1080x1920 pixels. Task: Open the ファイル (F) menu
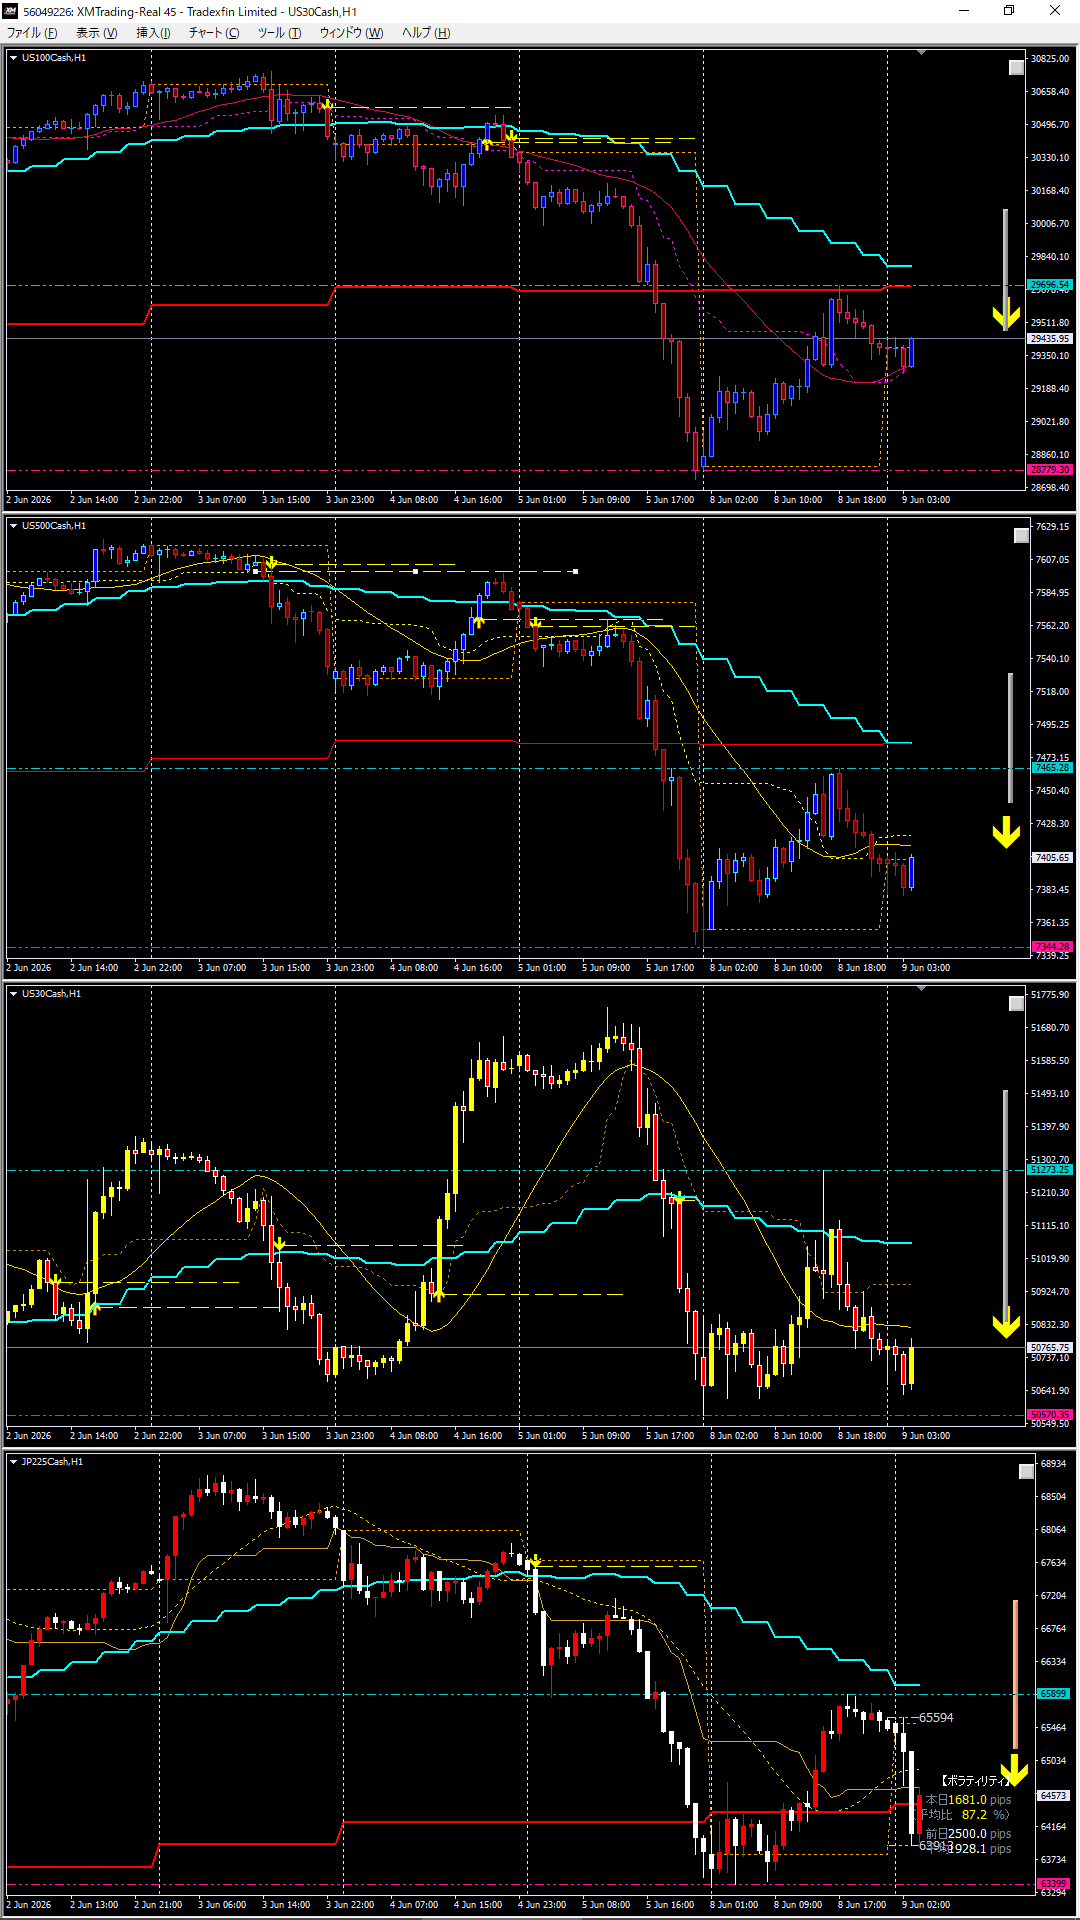[32, 33]
